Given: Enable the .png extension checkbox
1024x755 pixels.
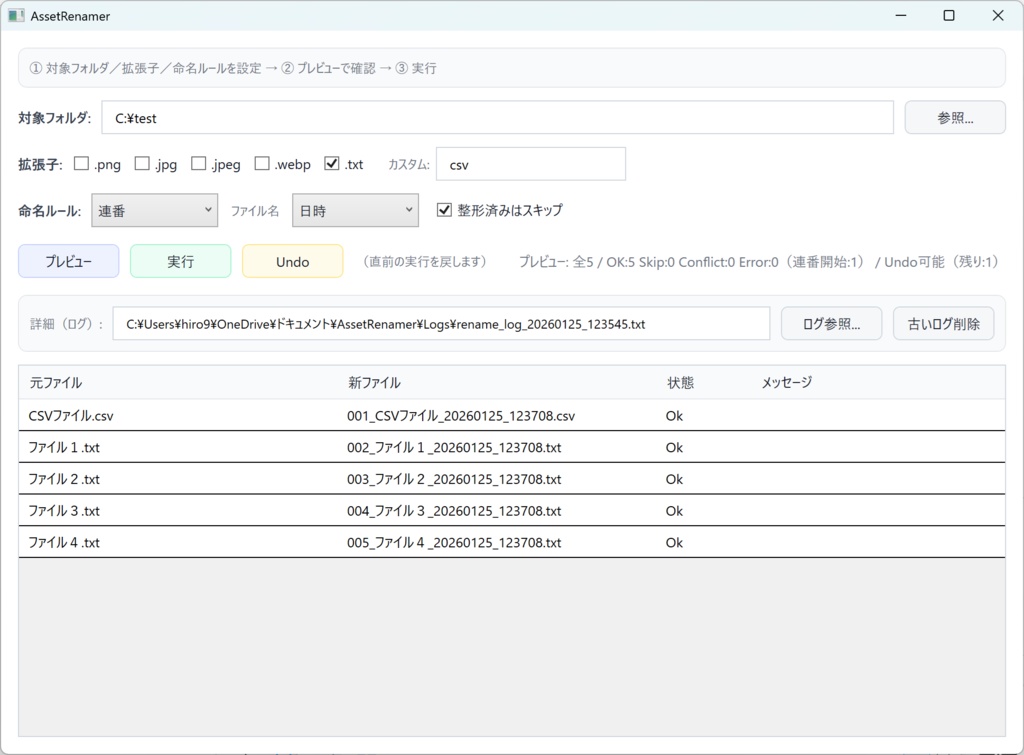Looking at the screenshot, I should click(x=81, y=163).
